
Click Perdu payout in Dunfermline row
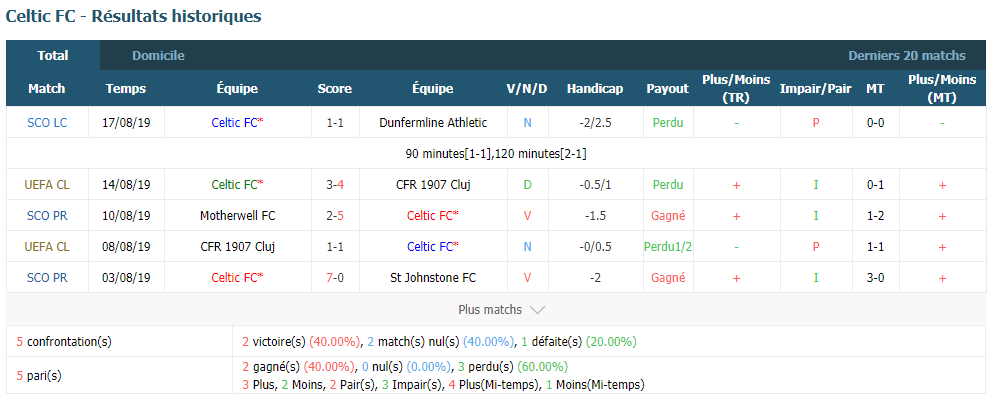click(x=668, y=122)
